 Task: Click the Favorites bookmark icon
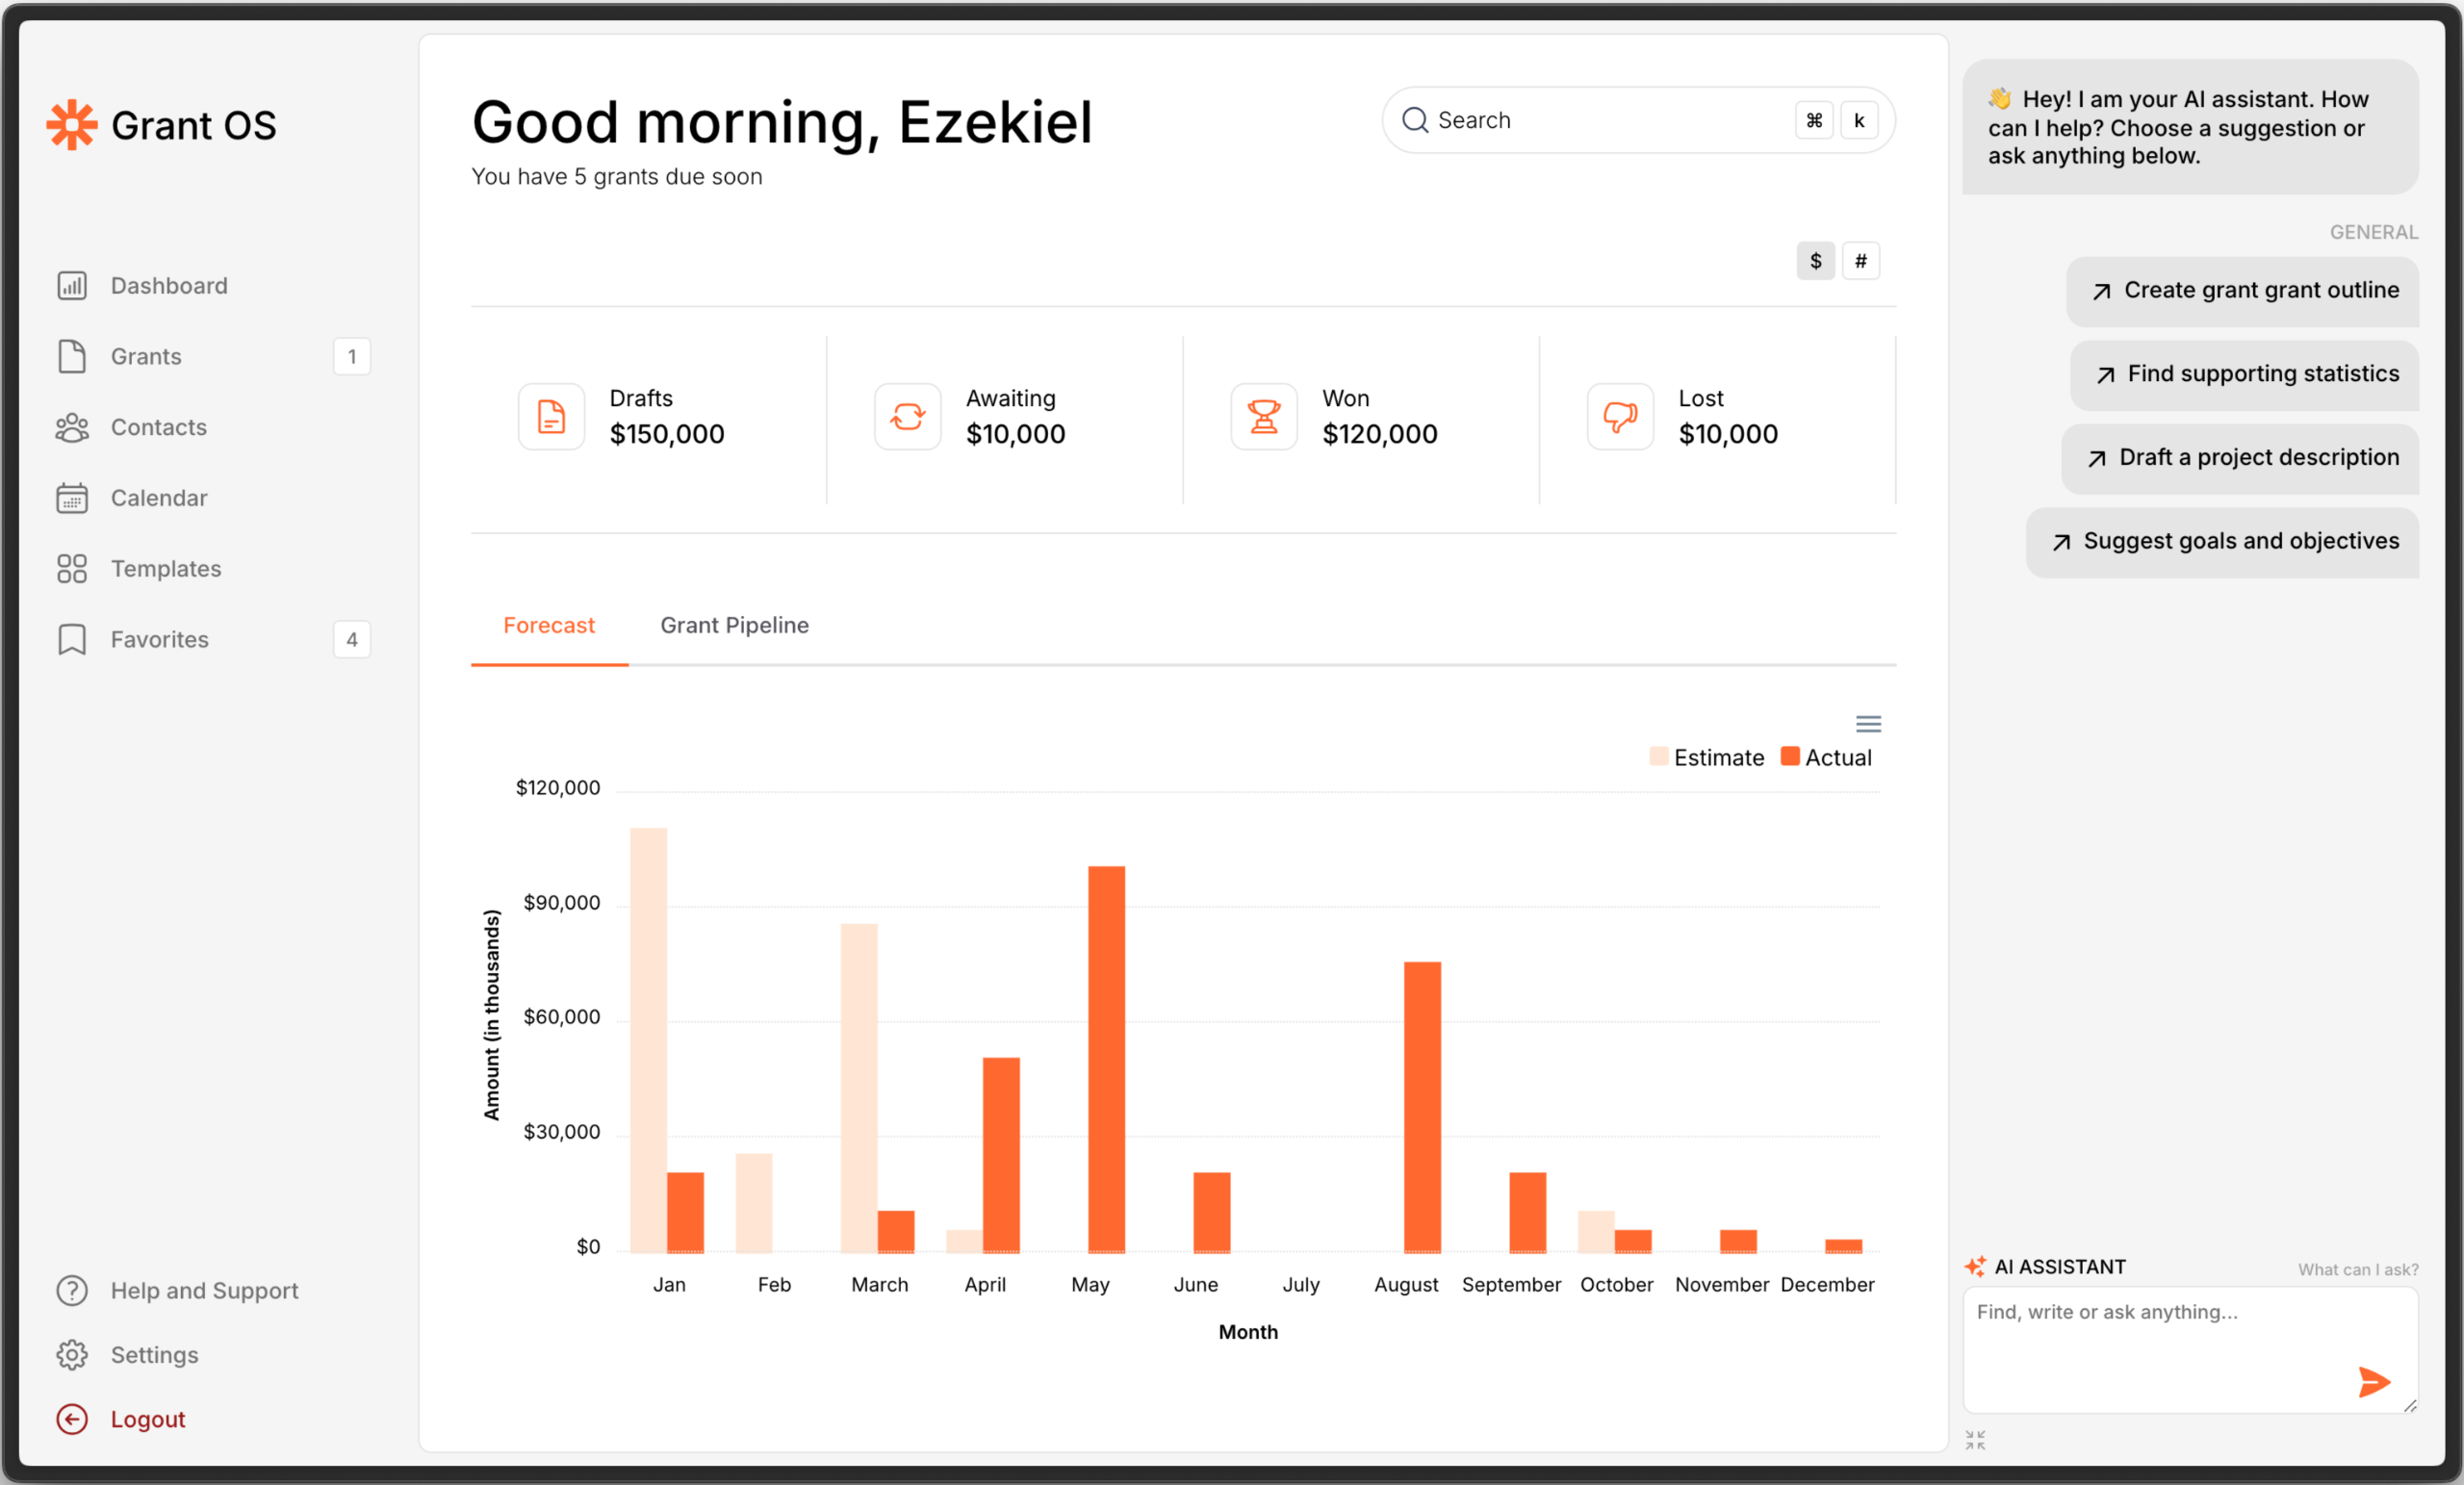[72, 640]
